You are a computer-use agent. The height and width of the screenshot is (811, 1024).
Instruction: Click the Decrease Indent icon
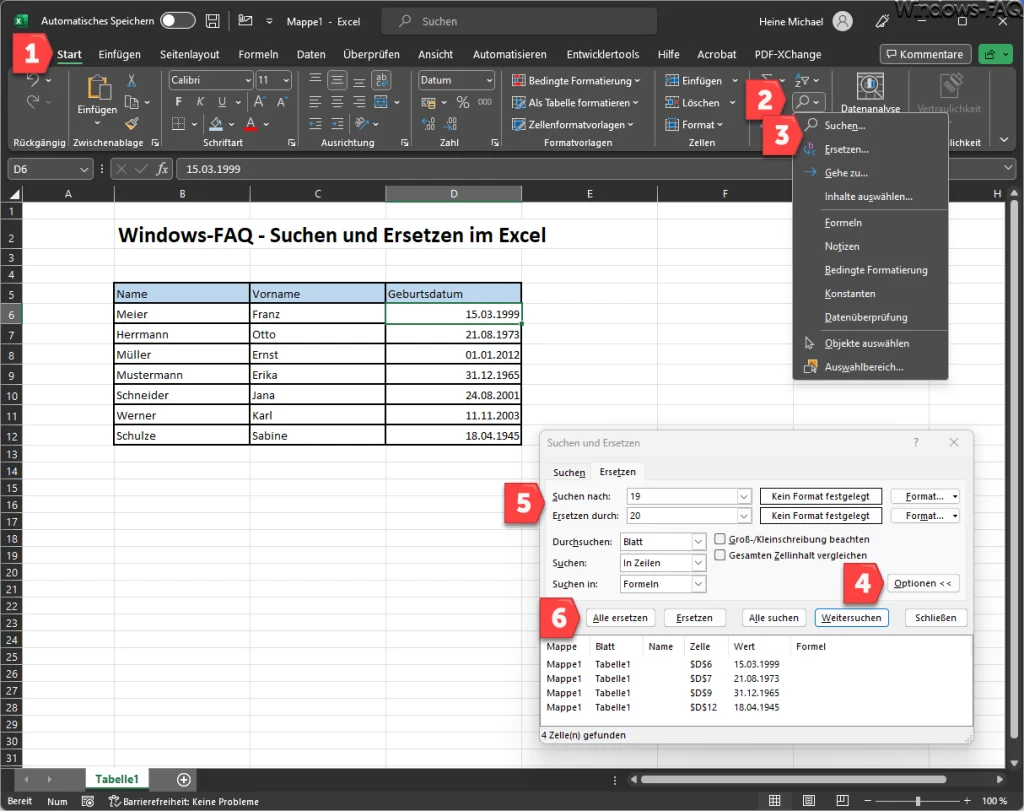coord(315,123)
